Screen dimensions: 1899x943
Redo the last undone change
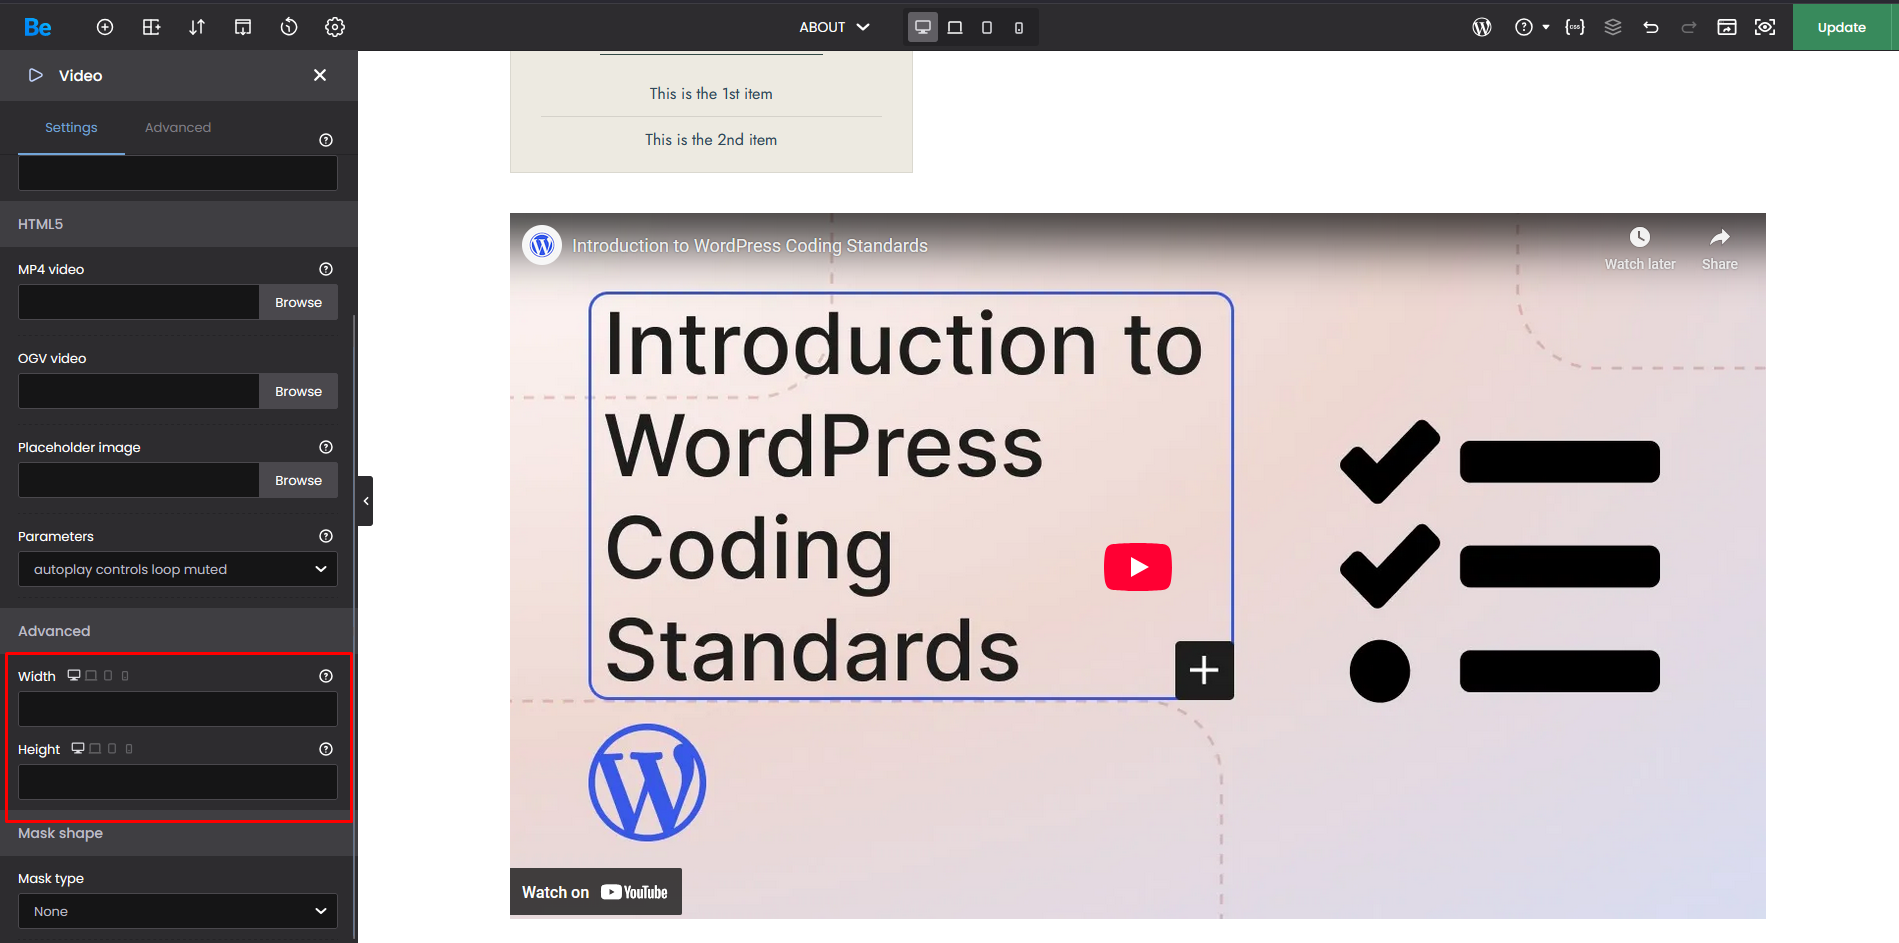click(1689, 27)
